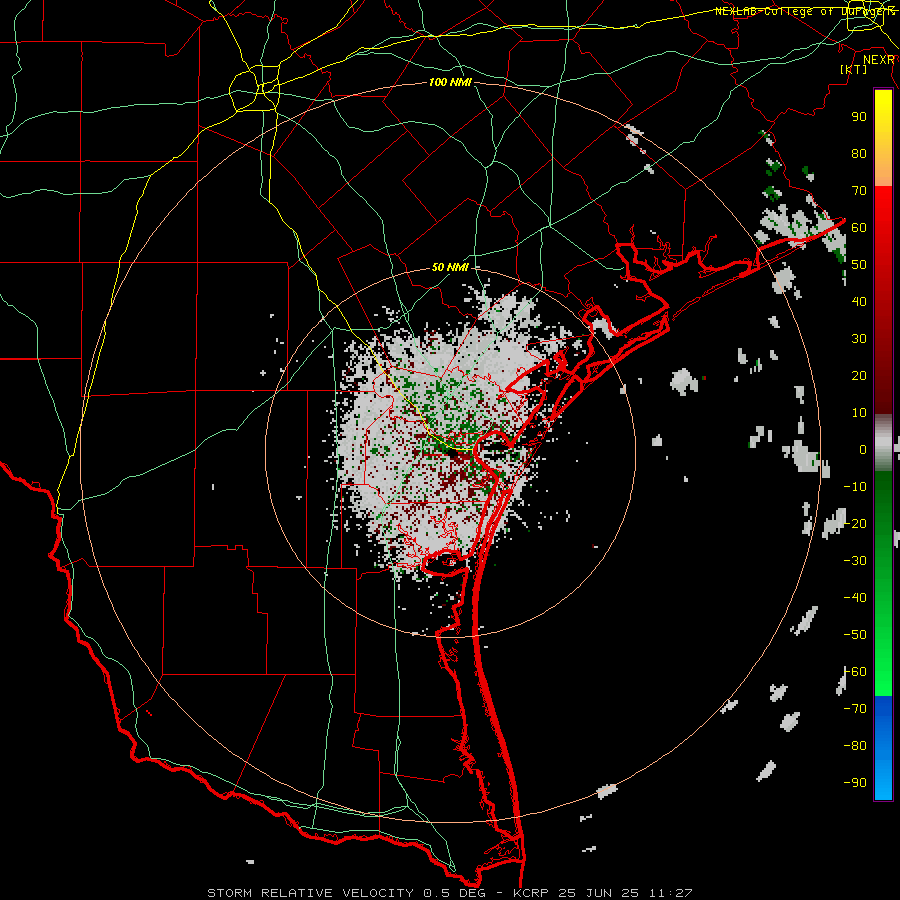Click the 40 value on the velocity scale

pyautogui.click(x=859, y=302)
